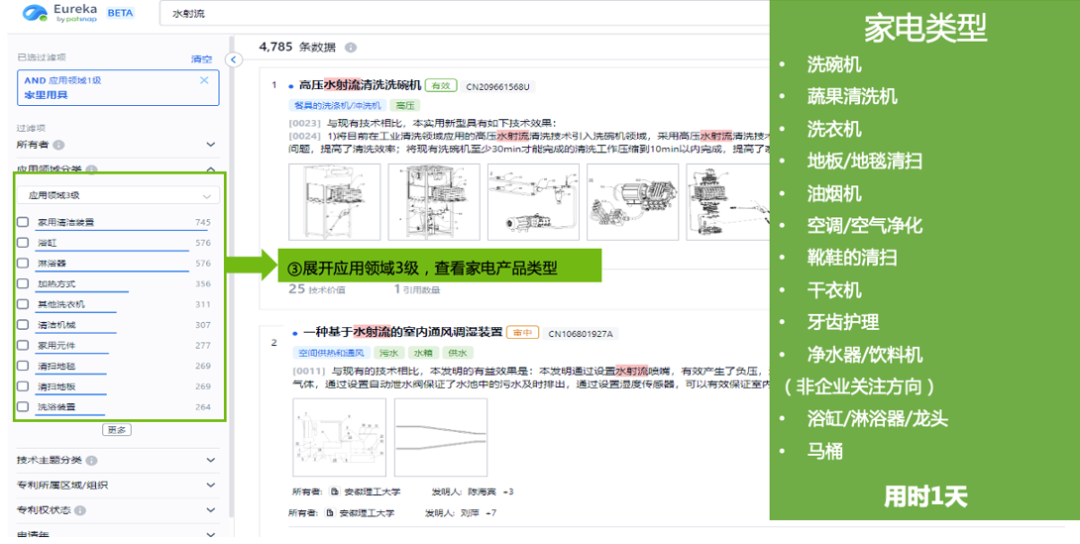
Task: Open first patent drawing thumbnail of dishwasher
Action: tap(334, 202)
